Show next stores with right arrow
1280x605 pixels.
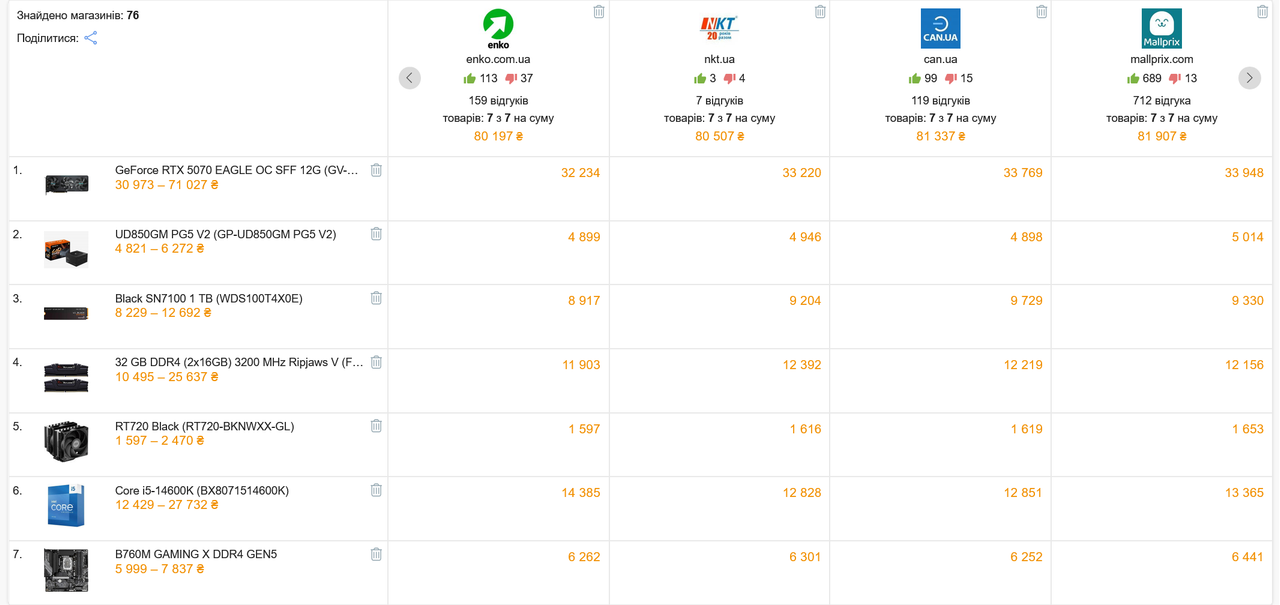click(1249, 78)
